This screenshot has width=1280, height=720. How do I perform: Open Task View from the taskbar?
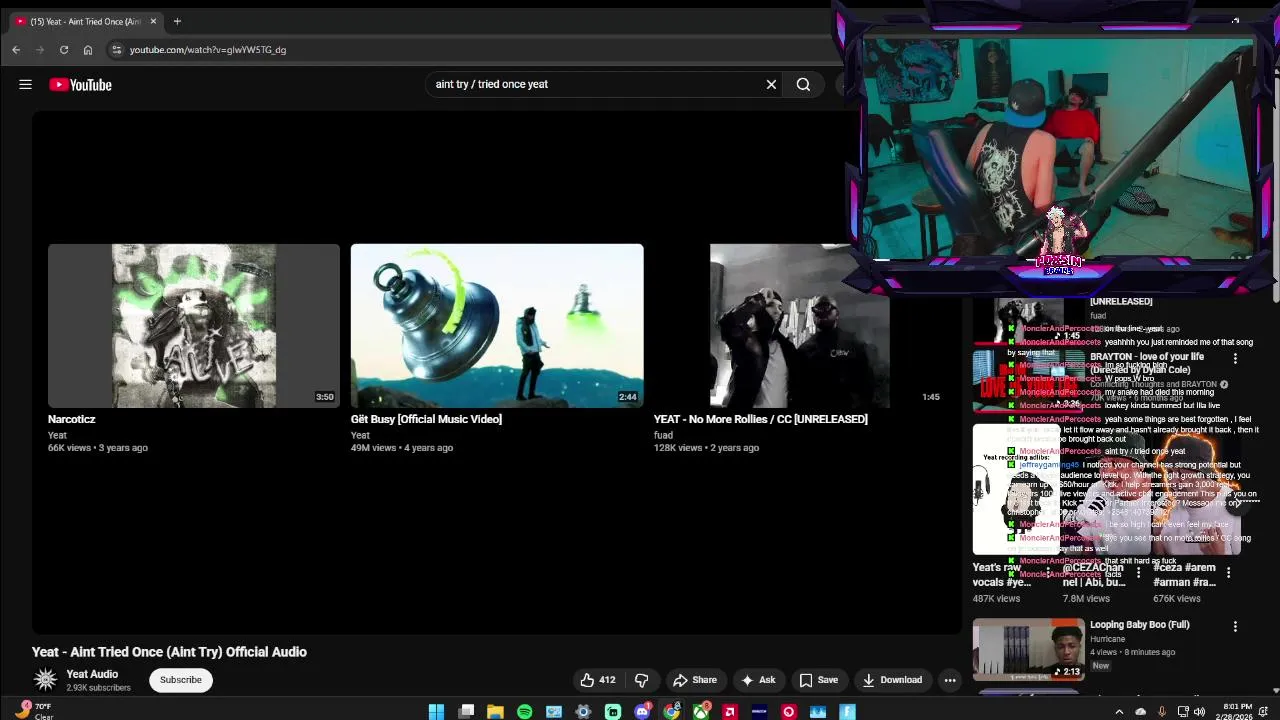pos(466,712)
